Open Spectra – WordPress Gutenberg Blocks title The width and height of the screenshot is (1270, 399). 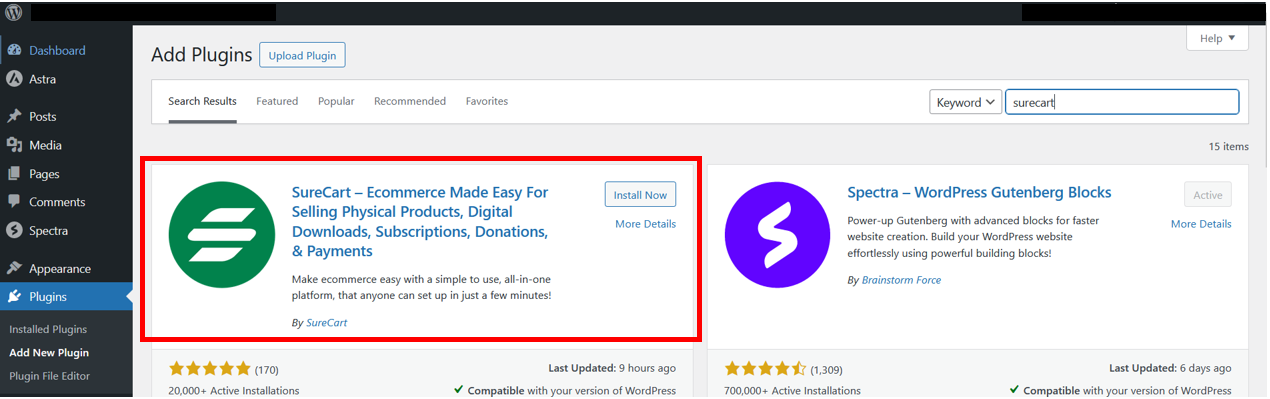pos(979,192)
